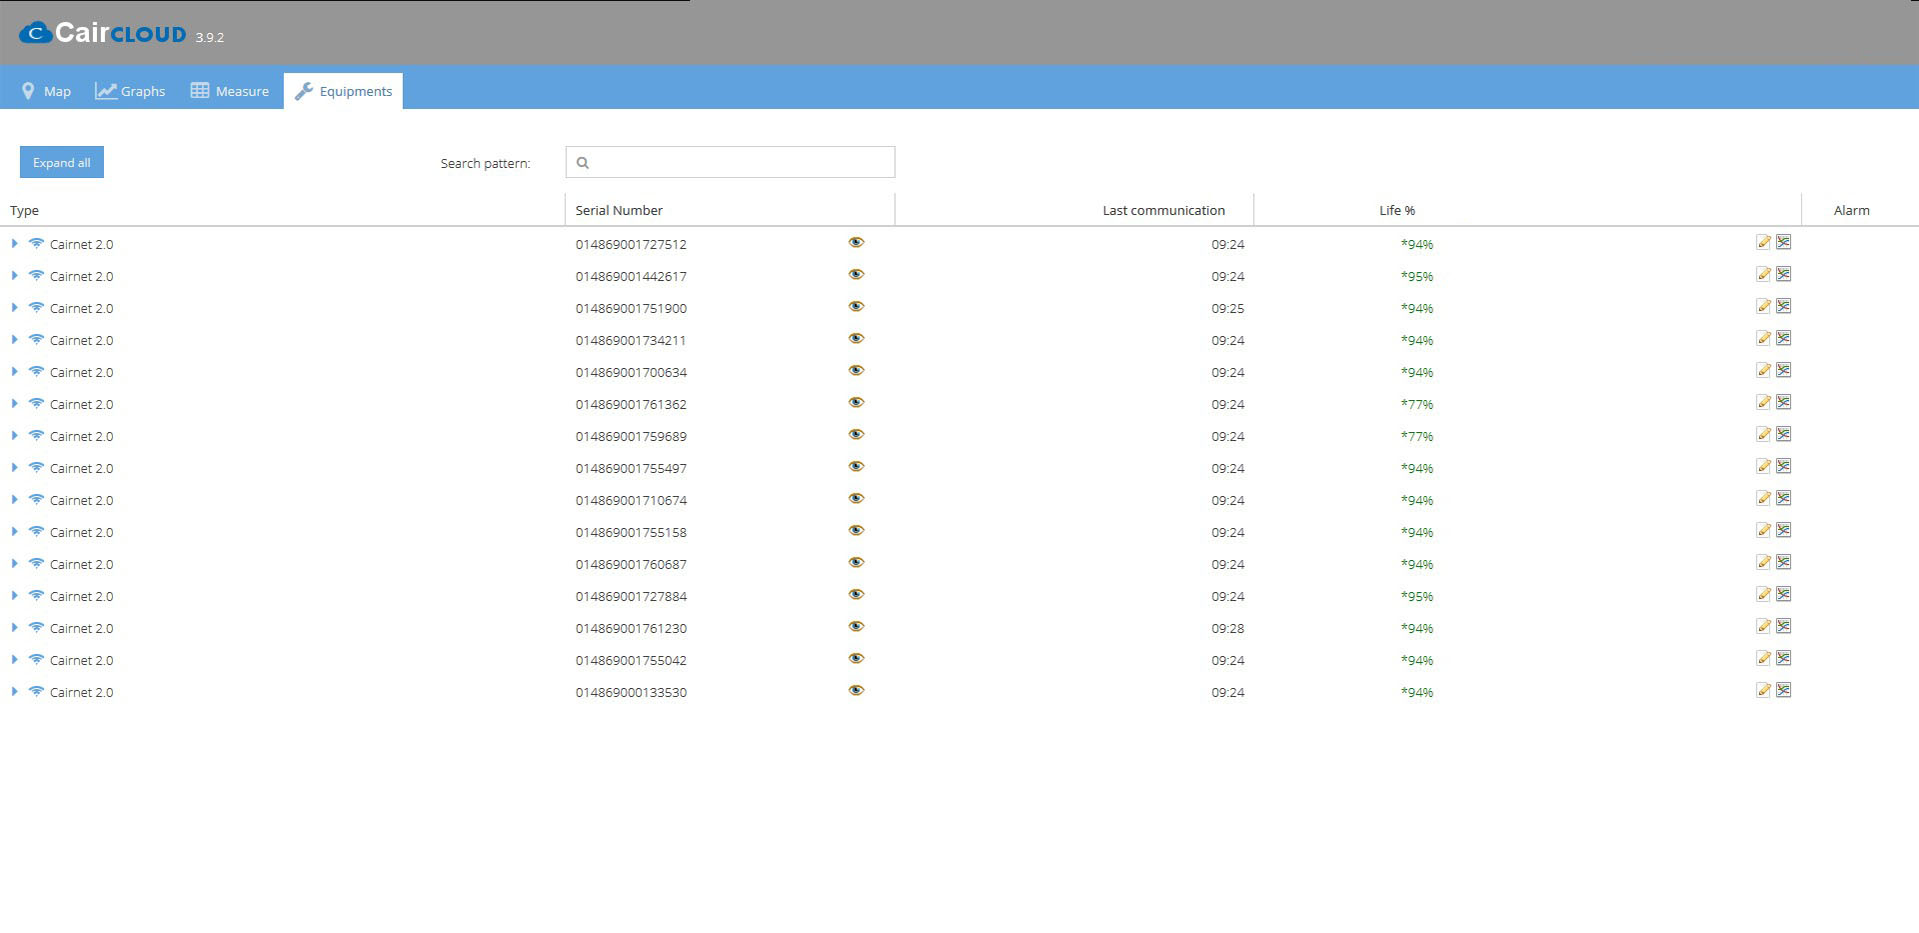
Task: Click the CairCloud logo in header
Action: pos(103,33)
